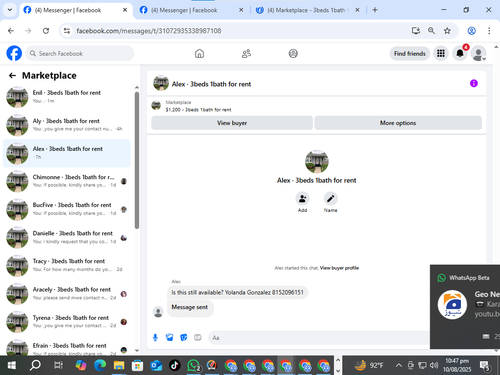Open the Friends icon in top nav
This screenshot has height=375, width=500.
point(246,53)
